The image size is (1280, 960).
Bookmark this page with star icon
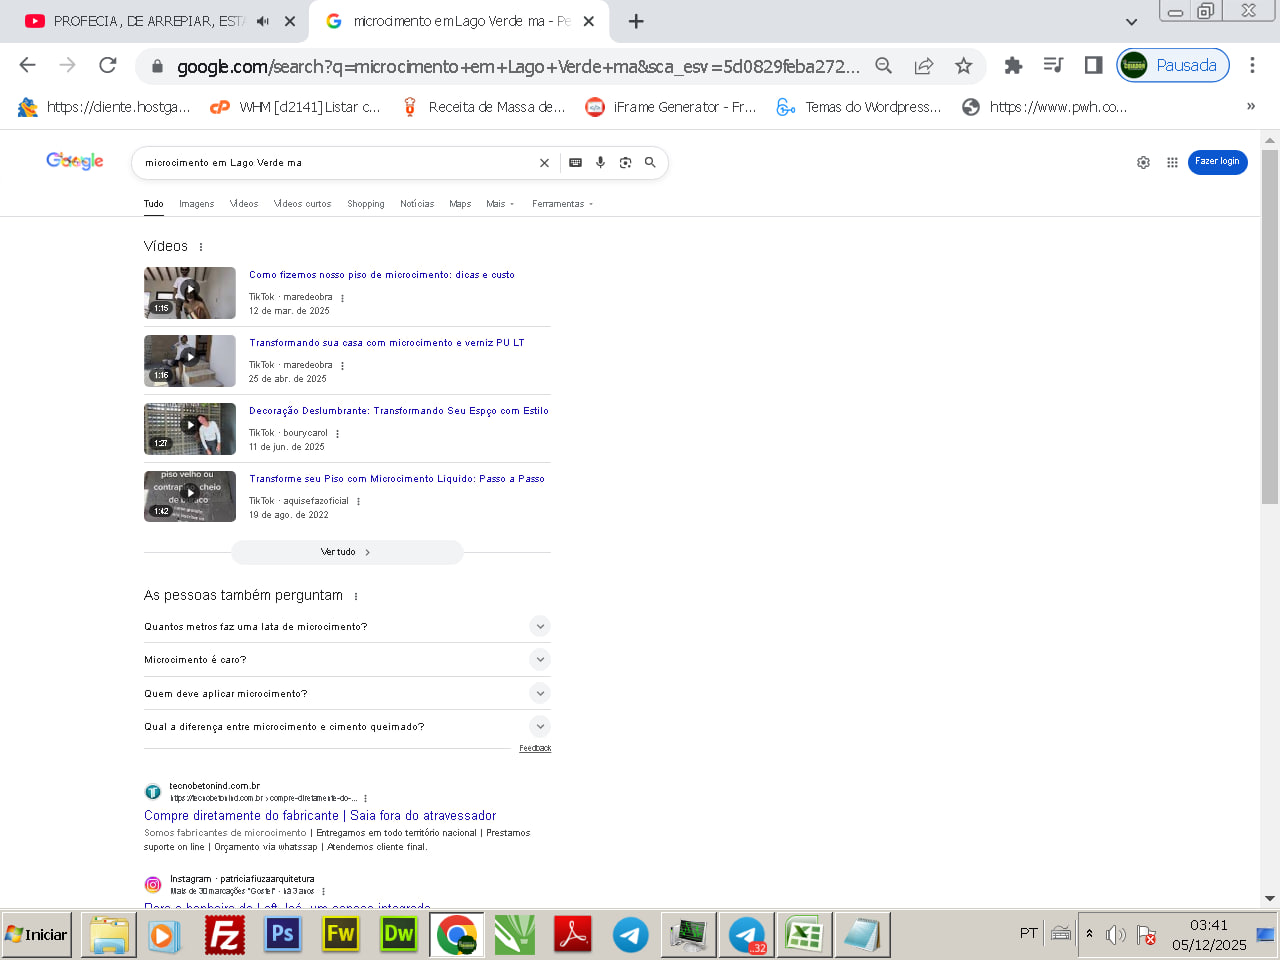(963, 66)
